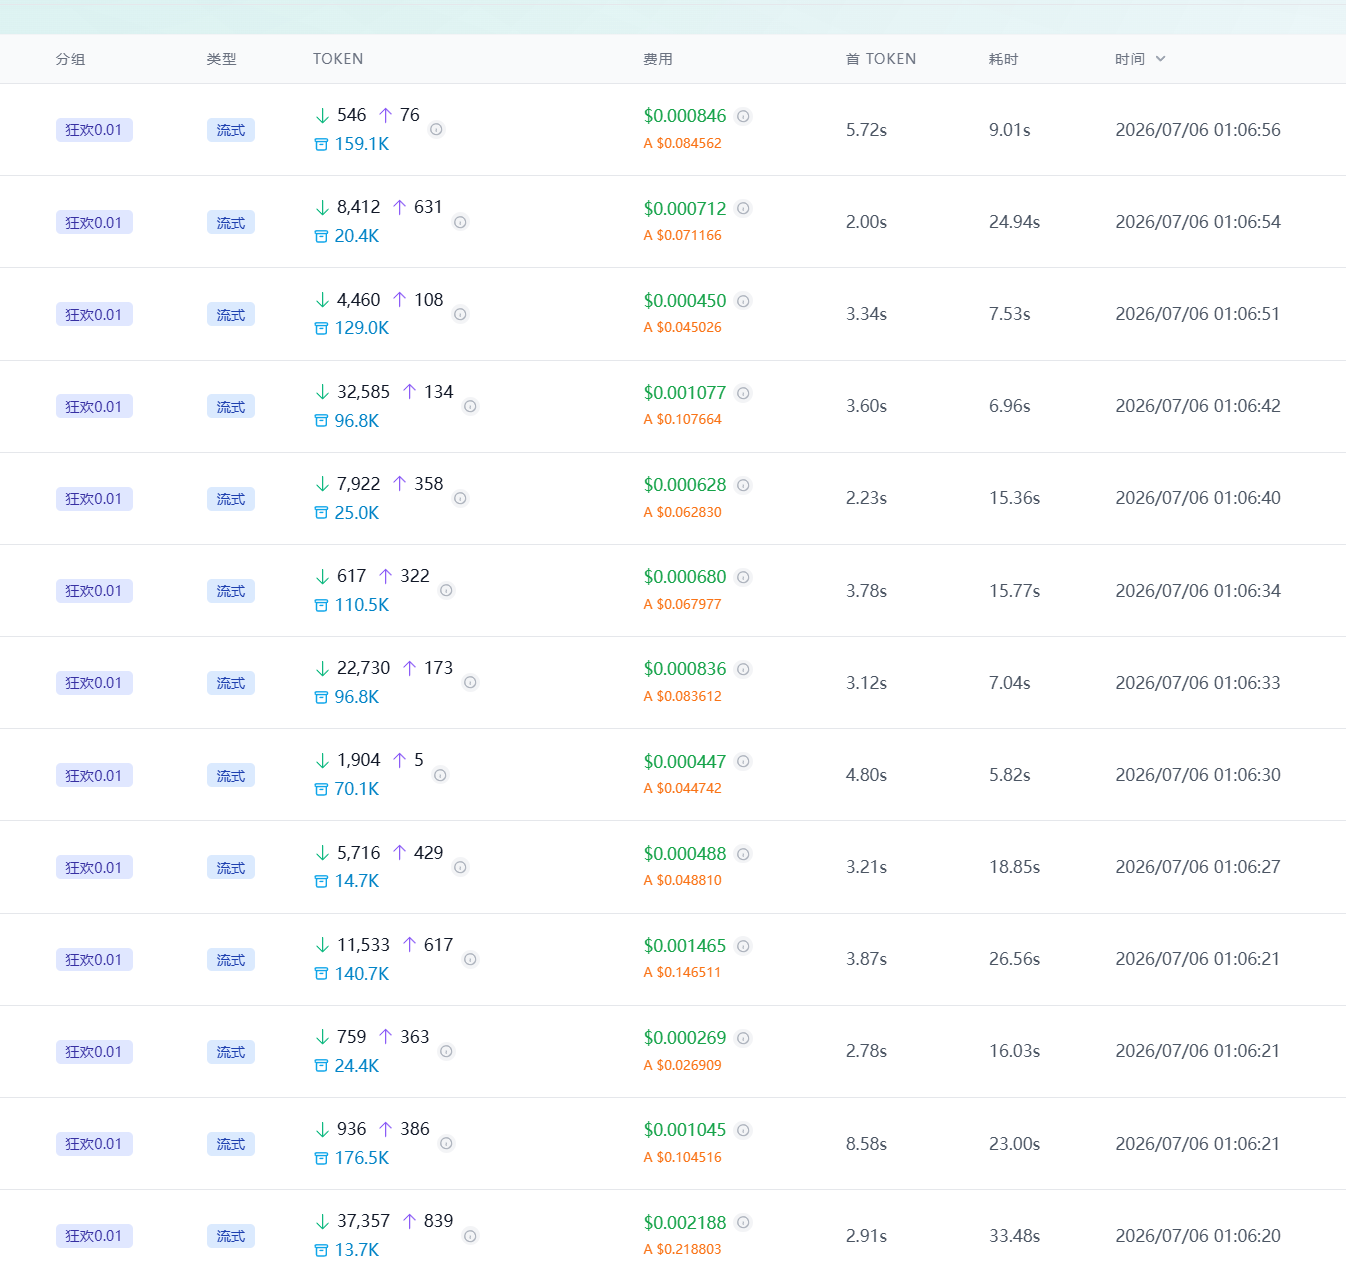Image resolution: width=1346 pixels, height=1265 pixels.
Task: Click 流式 type tag in second row
Action: [x=231, y=222]
